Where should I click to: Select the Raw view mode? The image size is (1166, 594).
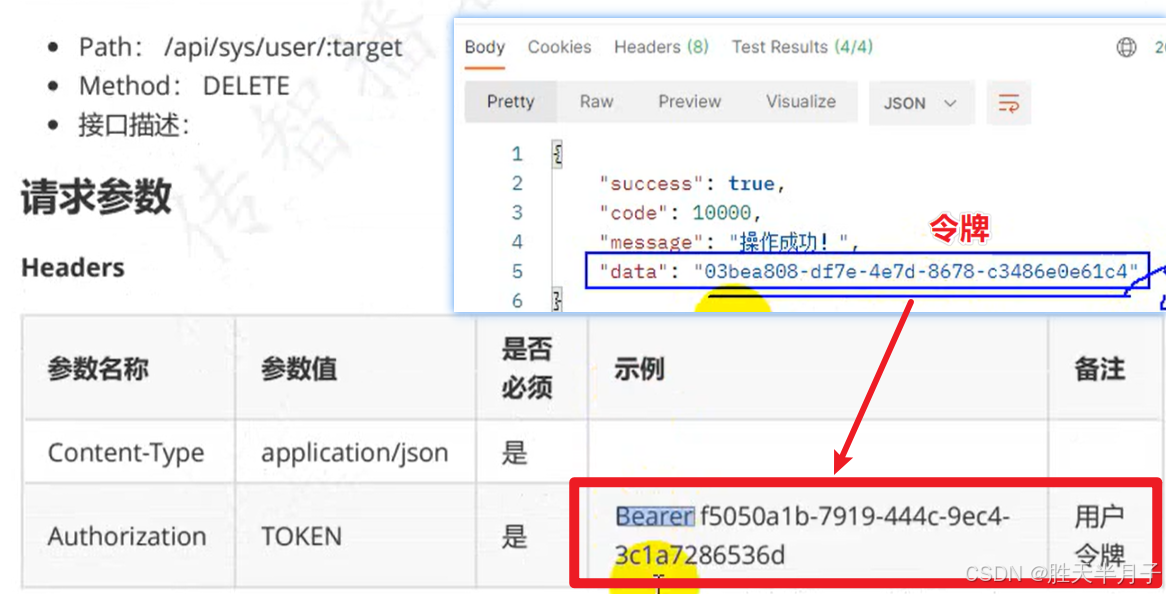point(596,102)
